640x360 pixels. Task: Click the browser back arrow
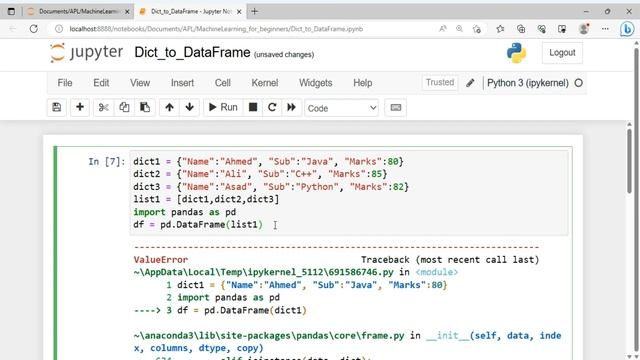[x=13, y=29]
